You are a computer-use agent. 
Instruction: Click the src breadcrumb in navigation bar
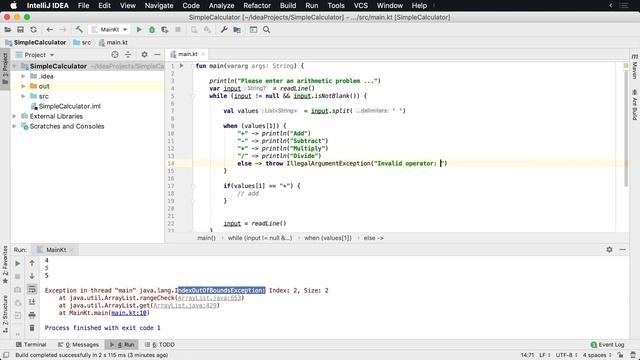(82, 42)
